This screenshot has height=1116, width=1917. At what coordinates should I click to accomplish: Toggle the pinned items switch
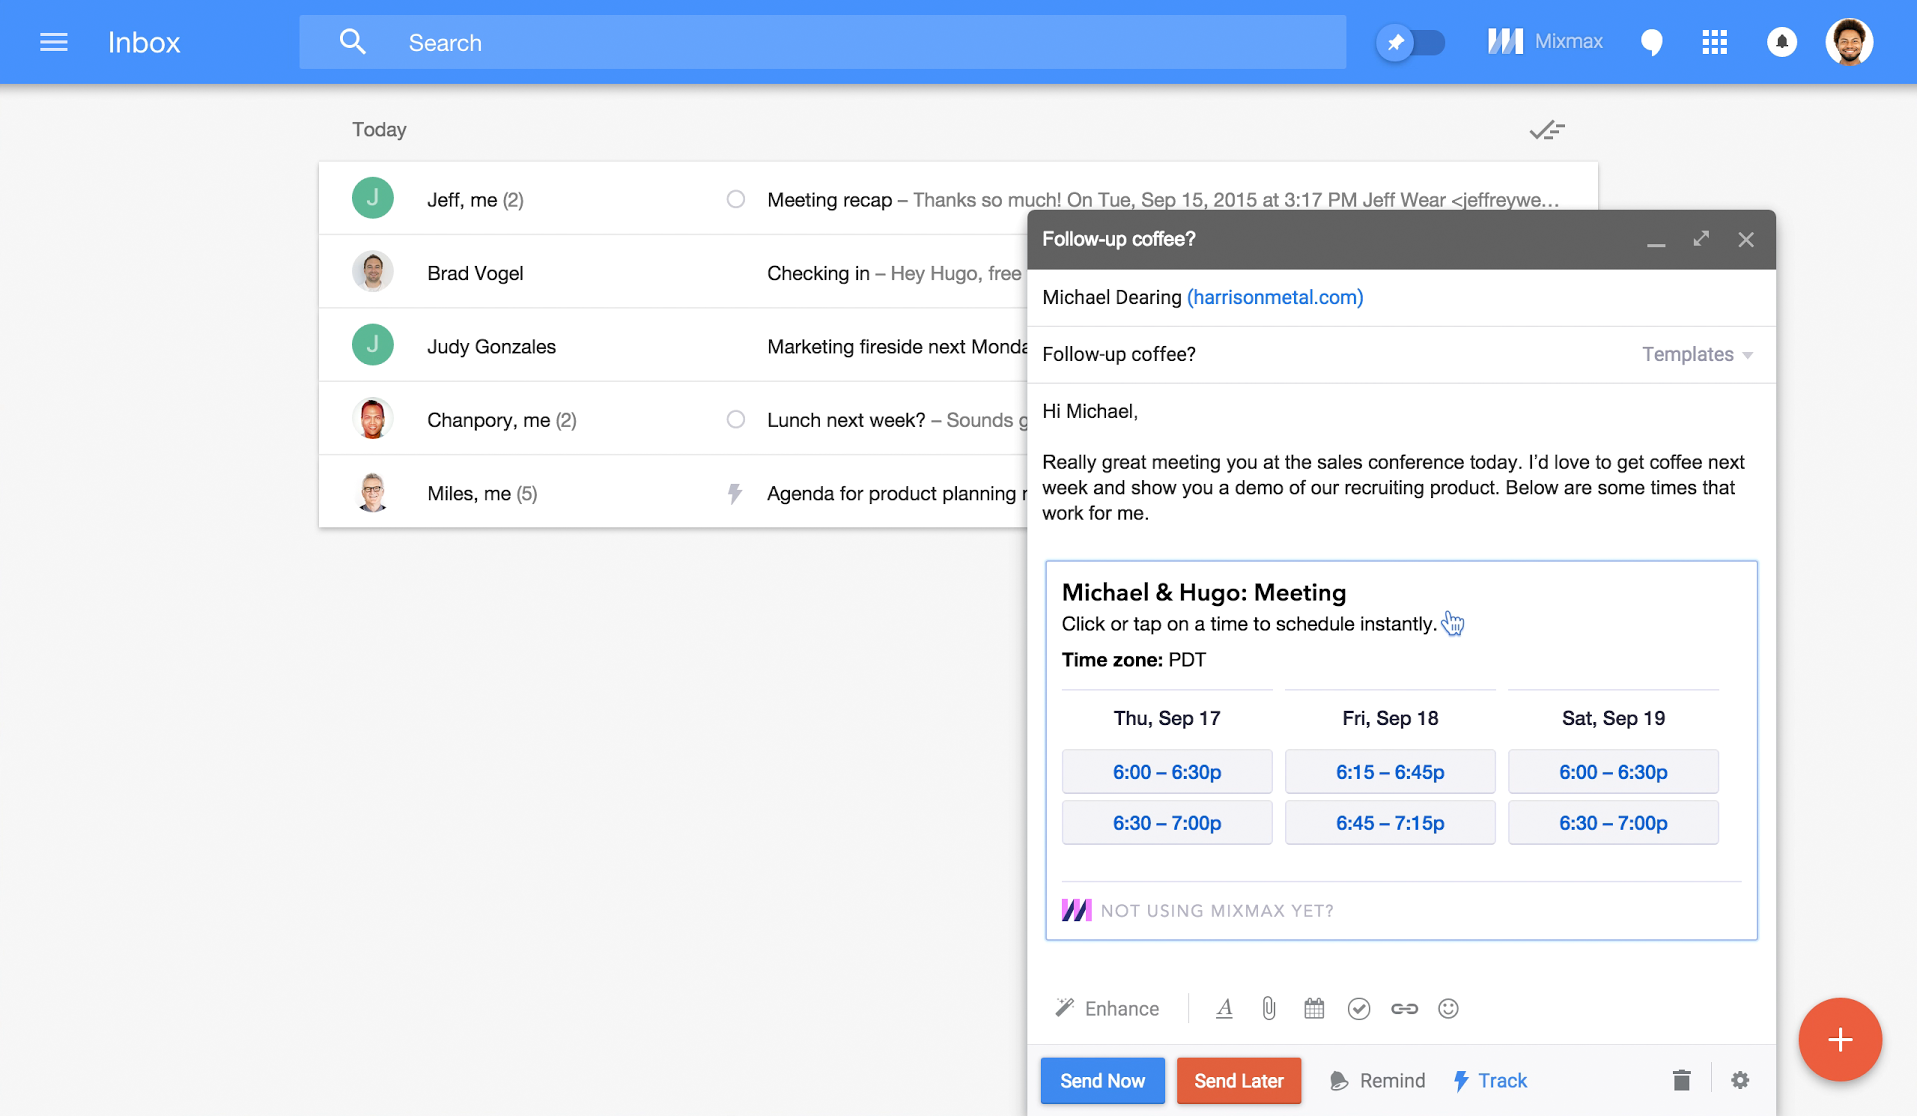(1410, 42)
